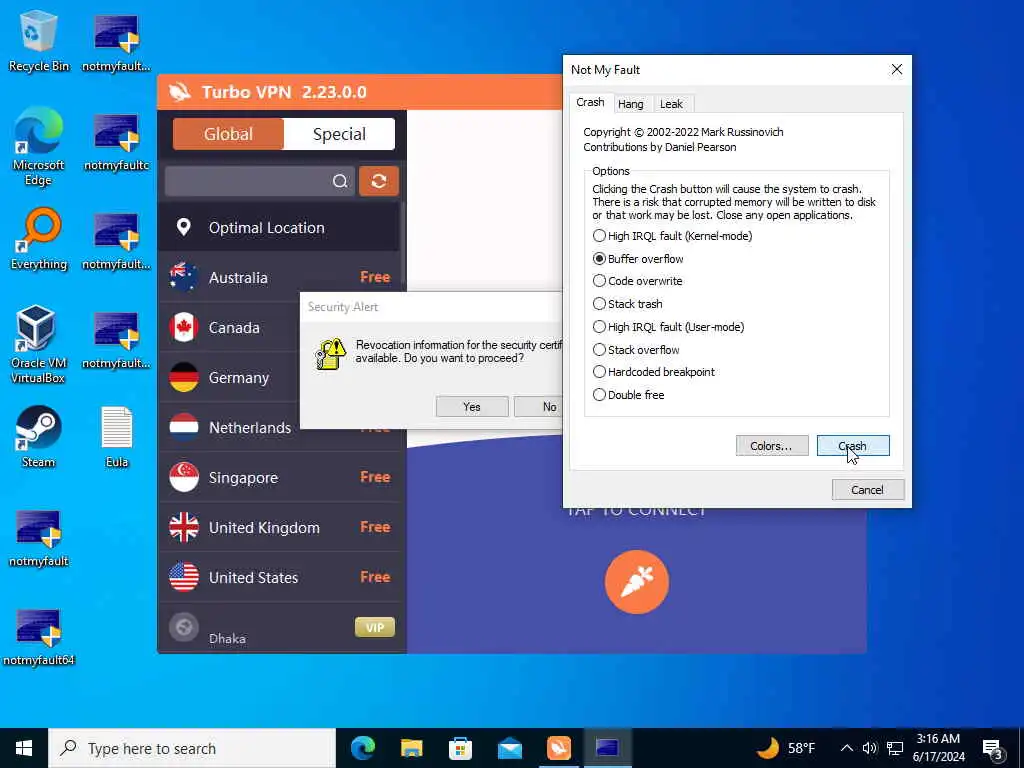
Task: Open the Everything search desktop shortcut
Action: pos(39,239)
